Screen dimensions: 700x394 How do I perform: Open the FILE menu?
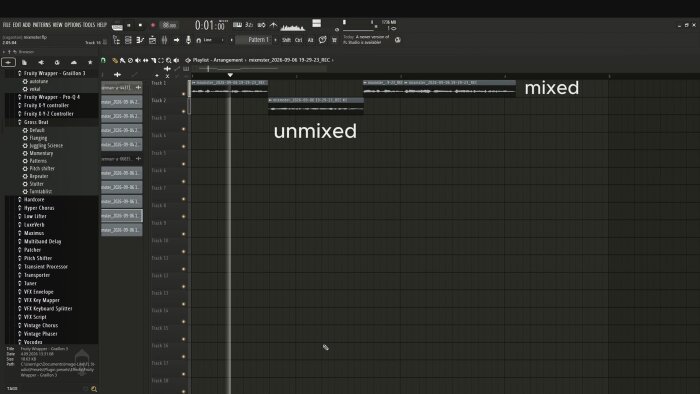point(7,25)
